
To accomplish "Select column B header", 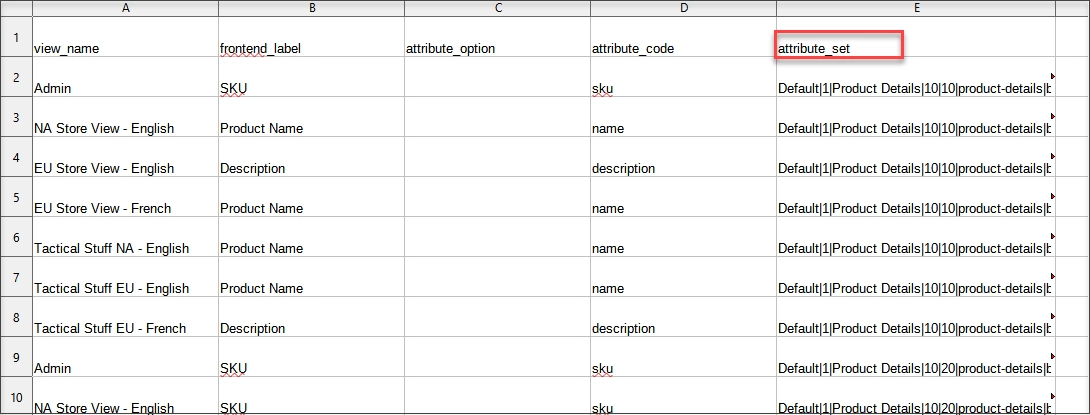I will (311, 8).
